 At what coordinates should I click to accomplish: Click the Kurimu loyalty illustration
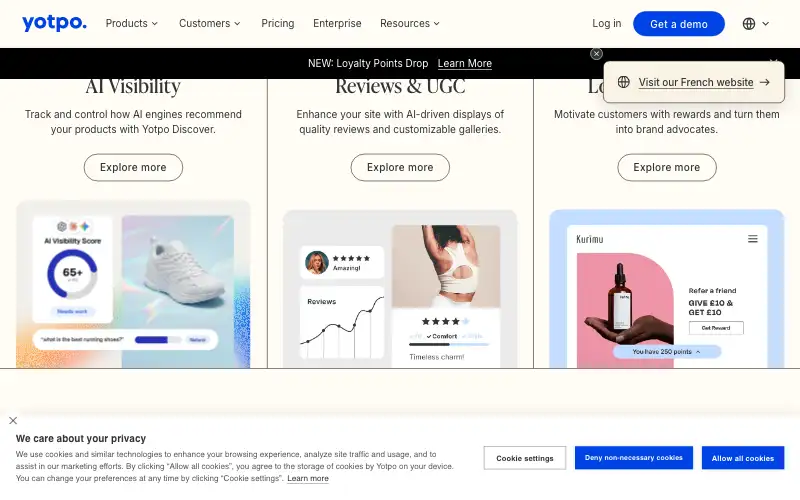(666, 289)
